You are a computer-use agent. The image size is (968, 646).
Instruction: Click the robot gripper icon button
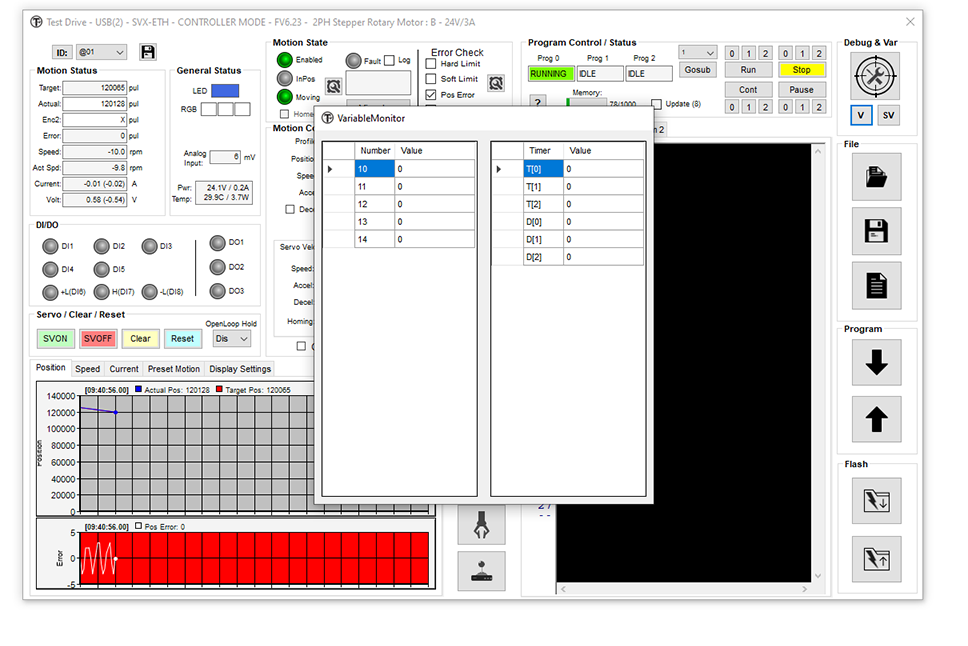coord(481,525)
